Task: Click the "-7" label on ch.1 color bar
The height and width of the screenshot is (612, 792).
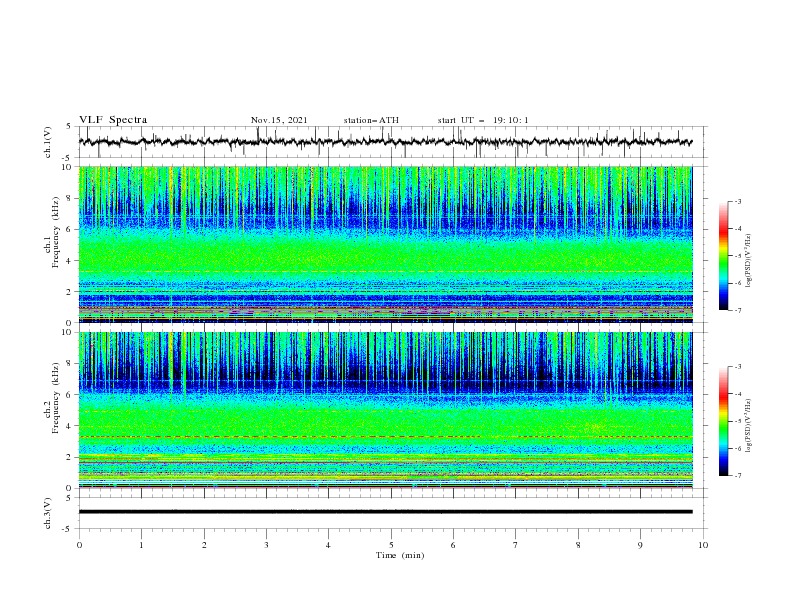Action: [x=737, y=310]
